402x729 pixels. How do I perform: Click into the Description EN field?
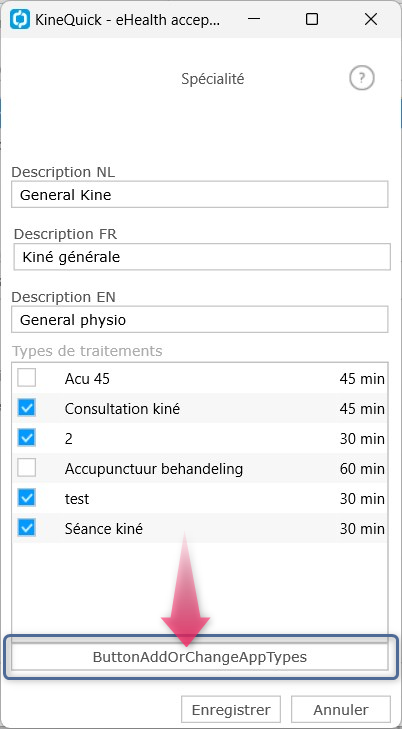200,319
